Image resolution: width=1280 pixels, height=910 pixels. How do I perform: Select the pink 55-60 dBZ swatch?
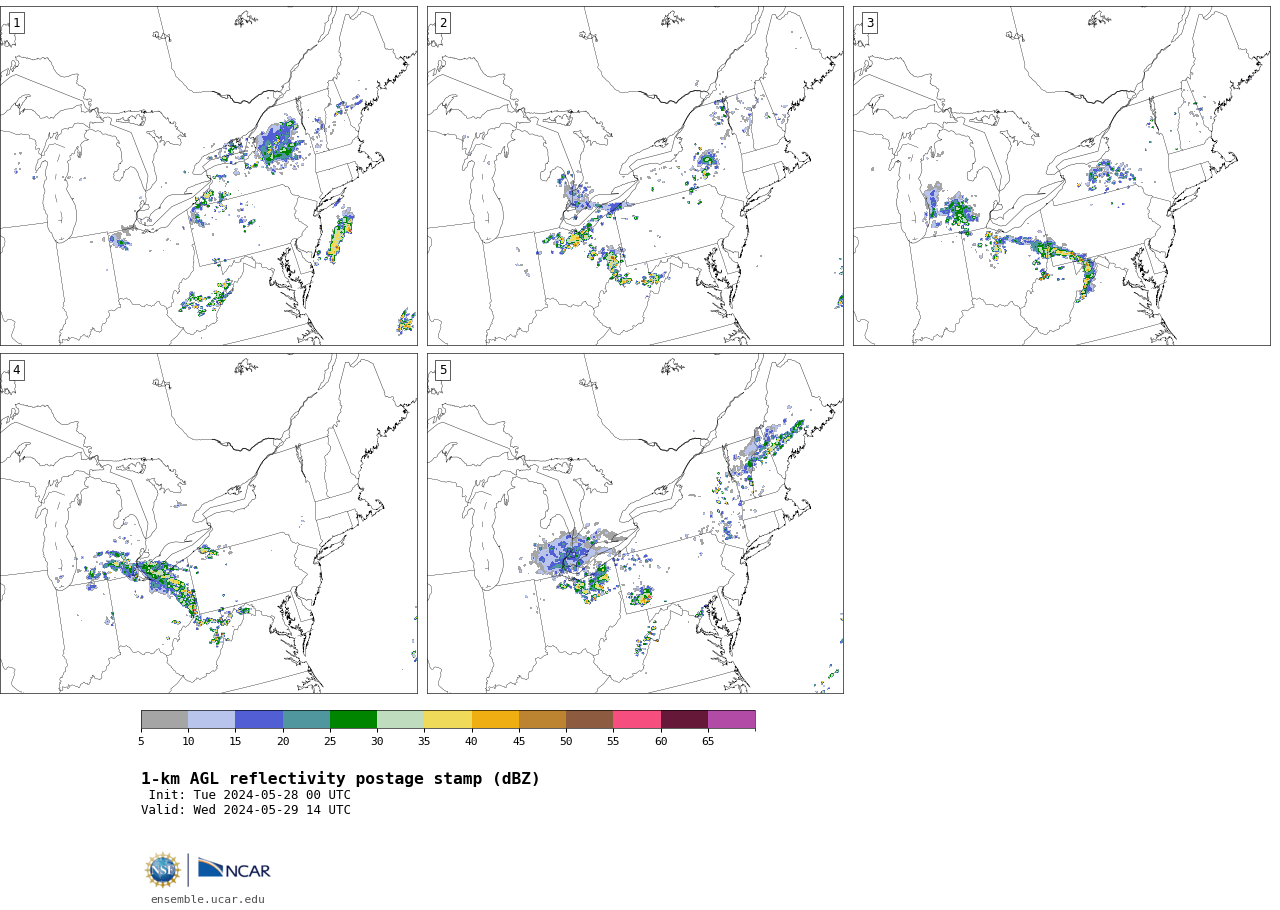637,720
